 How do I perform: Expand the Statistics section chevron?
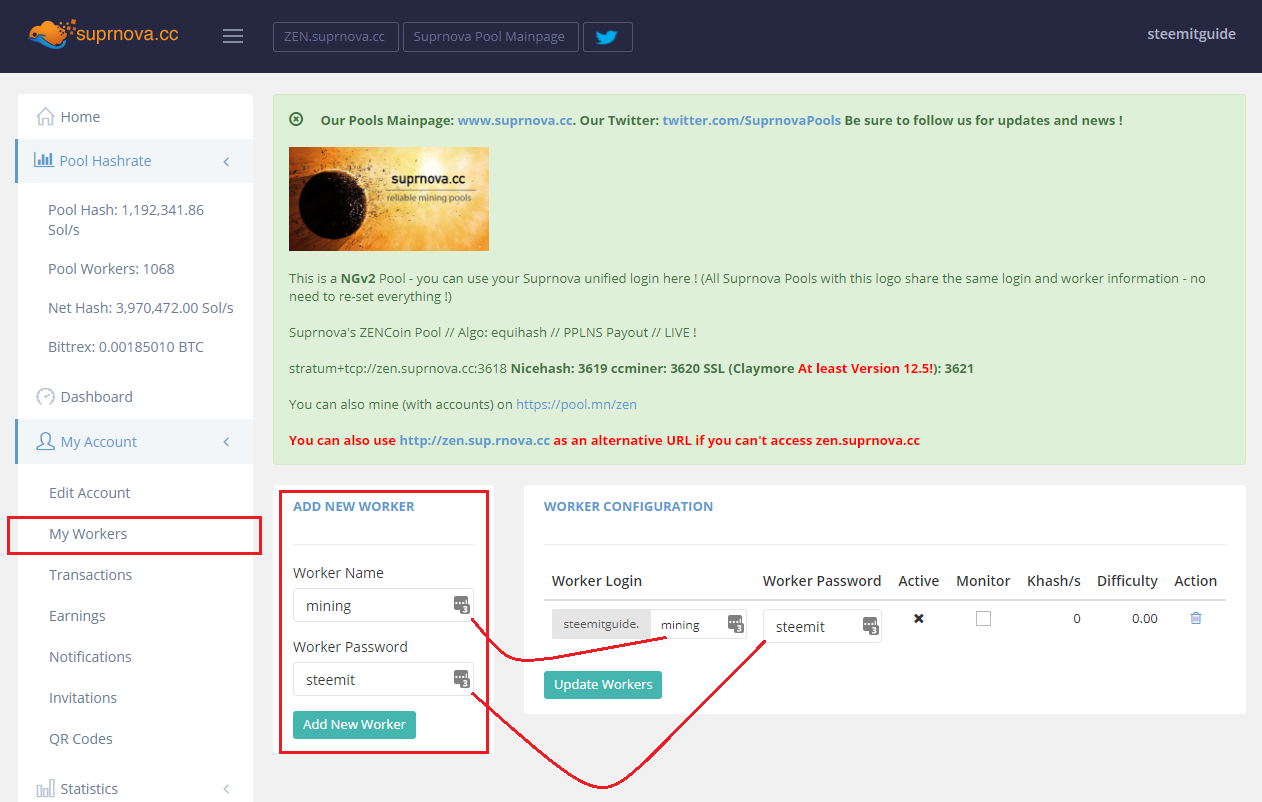(x=226, y=789)
